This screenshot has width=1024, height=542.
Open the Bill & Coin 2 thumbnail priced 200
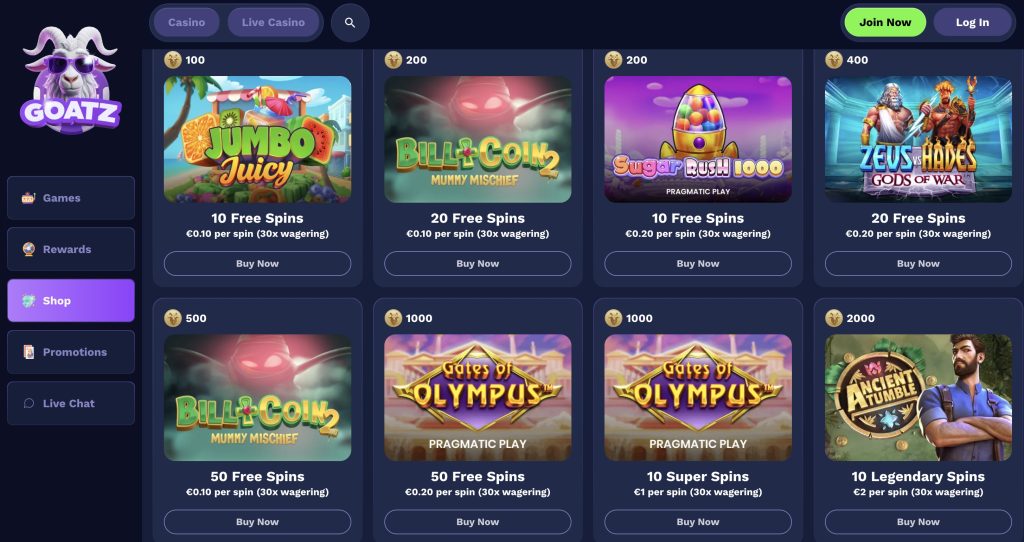click(x=477, y=139)
